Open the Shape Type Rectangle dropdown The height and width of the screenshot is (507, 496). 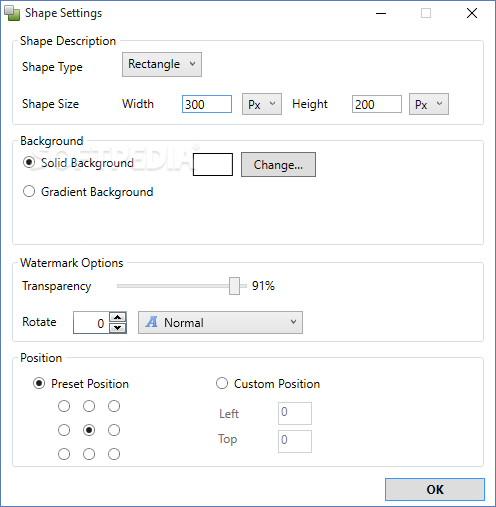pos(162,64)
